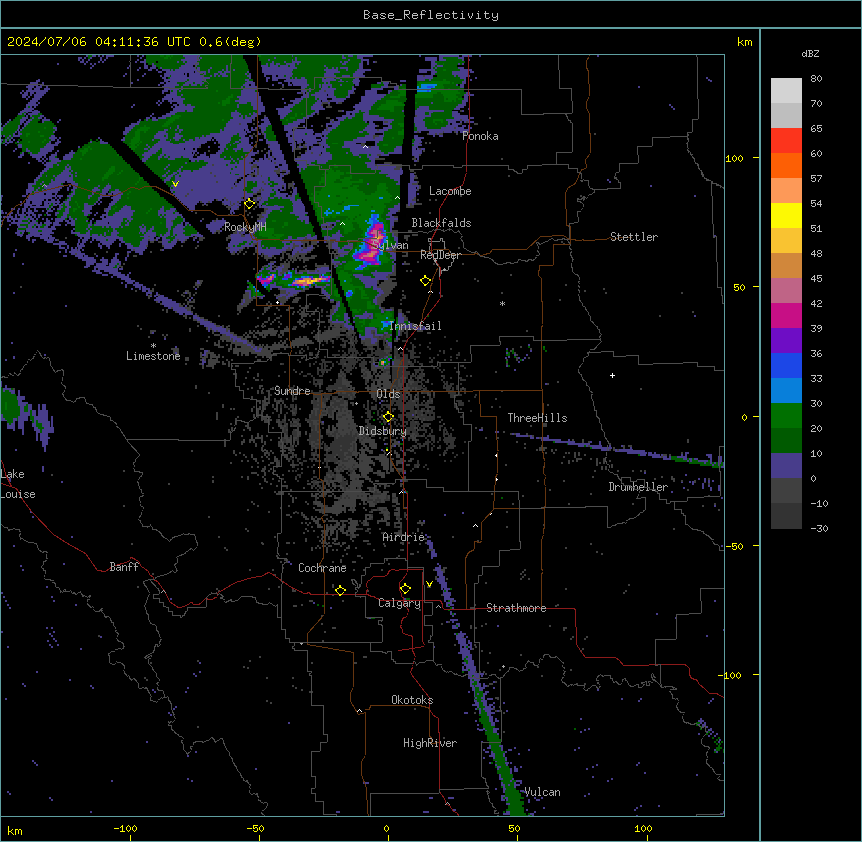
Task: Choose the orange 60-57 dBZ swatch
Action: [786, 165]
